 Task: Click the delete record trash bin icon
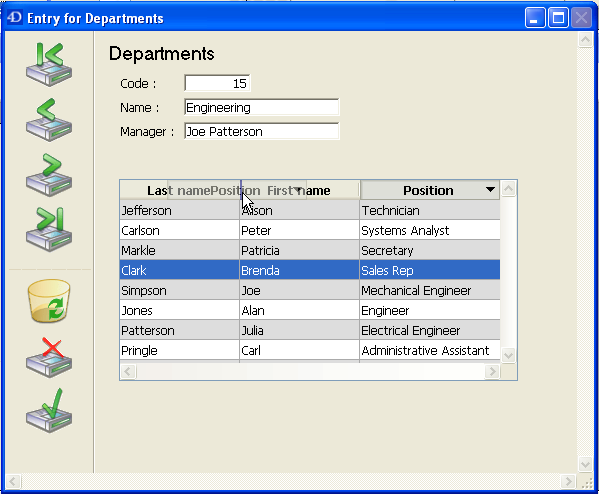[49, 301]
